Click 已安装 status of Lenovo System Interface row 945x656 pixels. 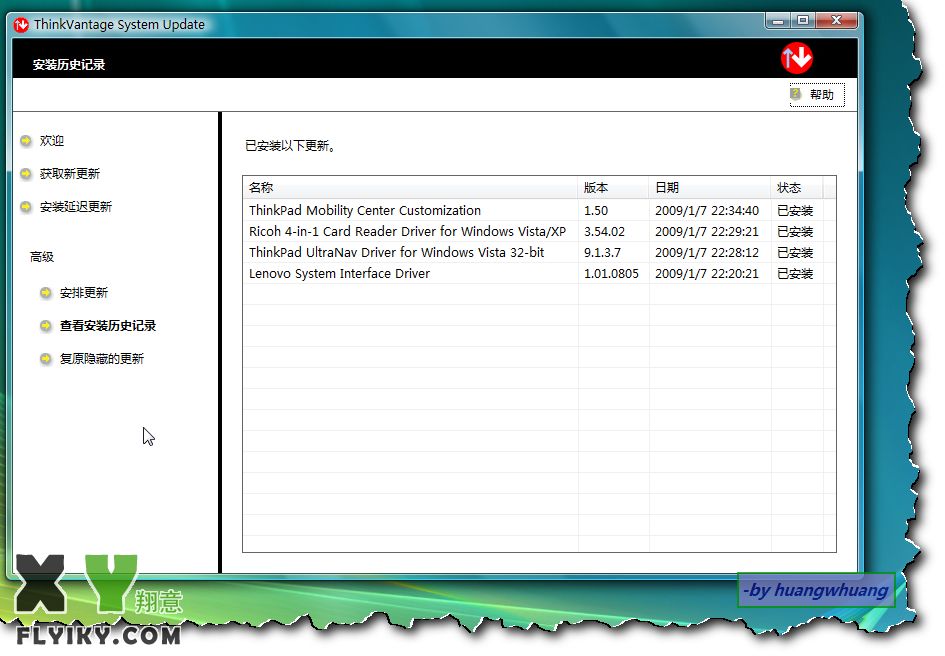pyautogui.click(x=795, y=274)
